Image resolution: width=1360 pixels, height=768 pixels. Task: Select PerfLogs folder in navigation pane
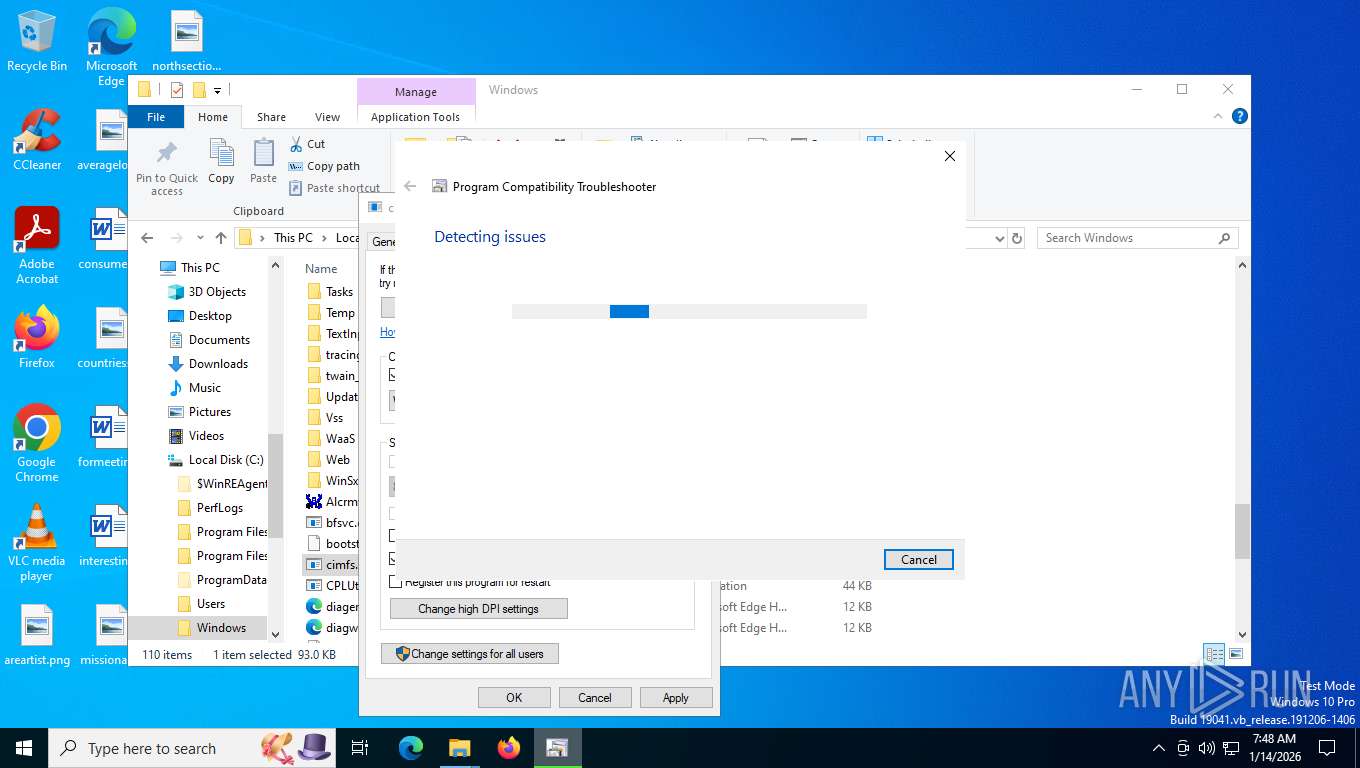pyautogui.click(x=220, y=508)
